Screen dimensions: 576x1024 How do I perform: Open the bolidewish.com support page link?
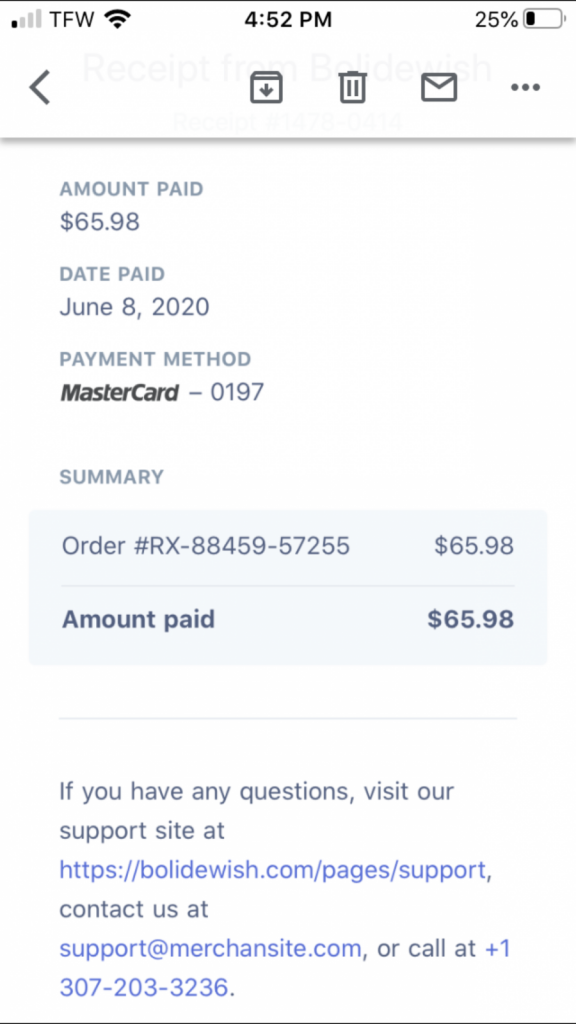[272, 869]
